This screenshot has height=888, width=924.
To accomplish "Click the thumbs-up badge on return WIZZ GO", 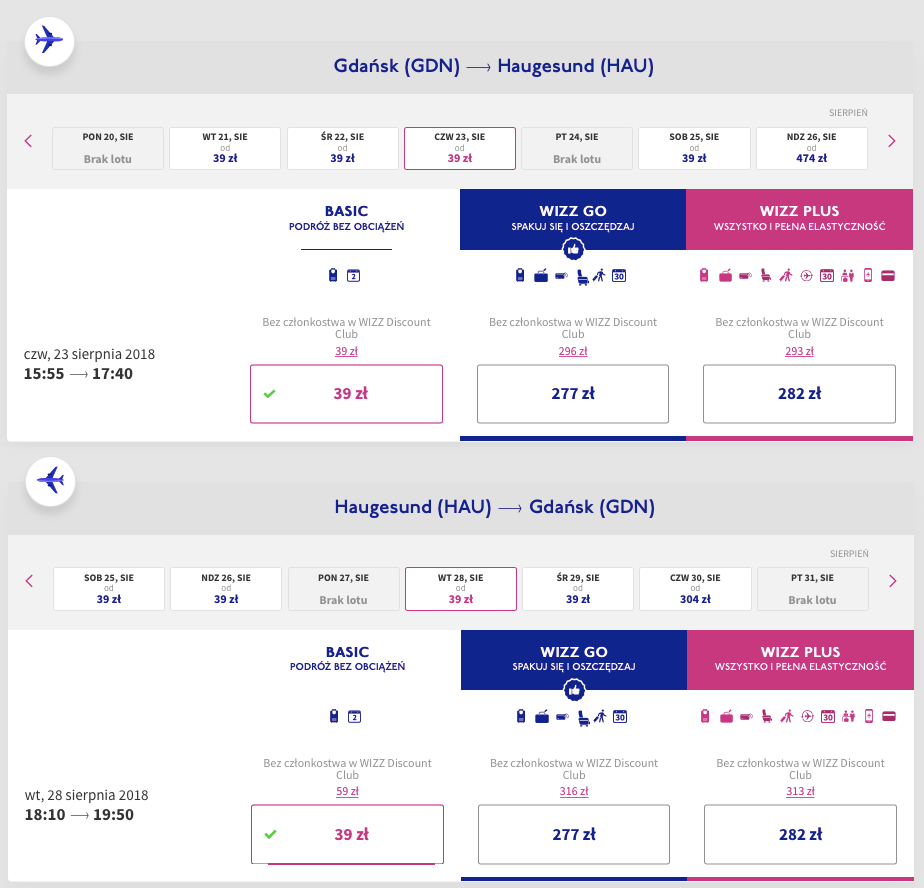I will pos(574,690).
